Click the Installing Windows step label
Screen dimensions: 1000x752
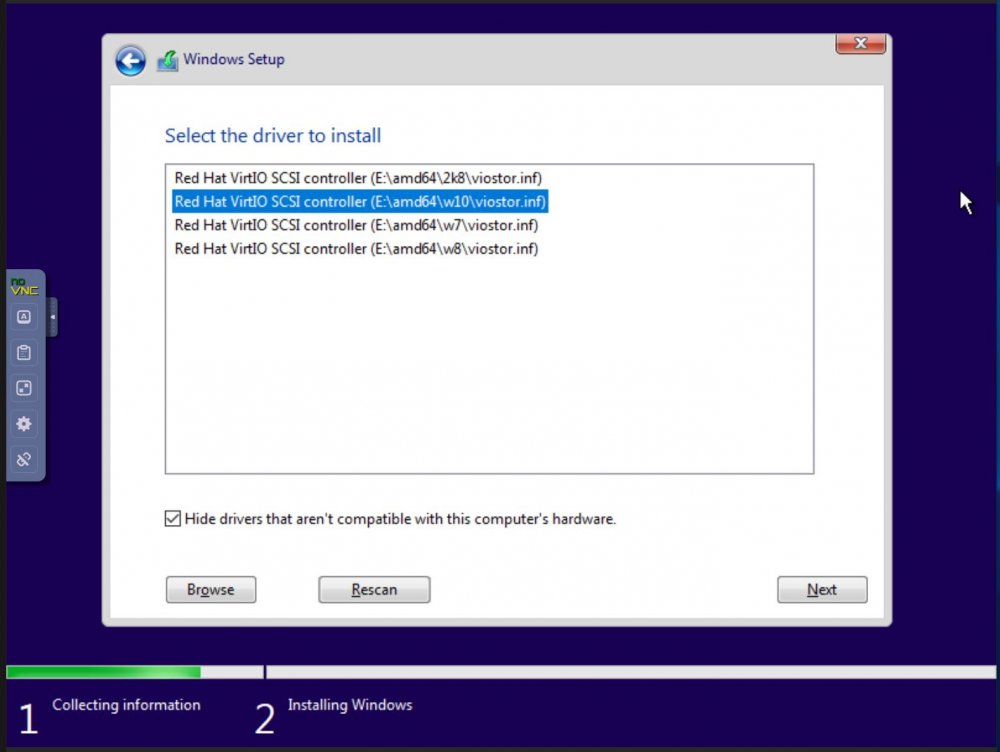pos(350,705)
